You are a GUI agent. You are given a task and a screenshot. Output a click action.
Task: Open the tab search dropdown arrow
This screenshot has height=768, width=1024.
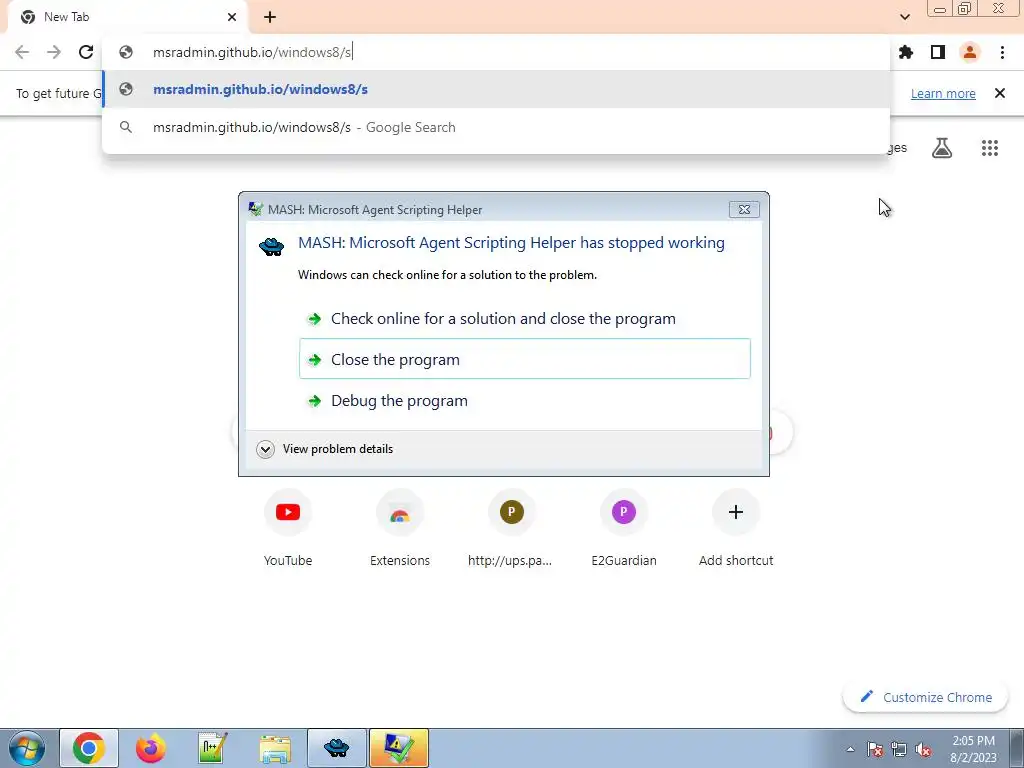point(904,17)
